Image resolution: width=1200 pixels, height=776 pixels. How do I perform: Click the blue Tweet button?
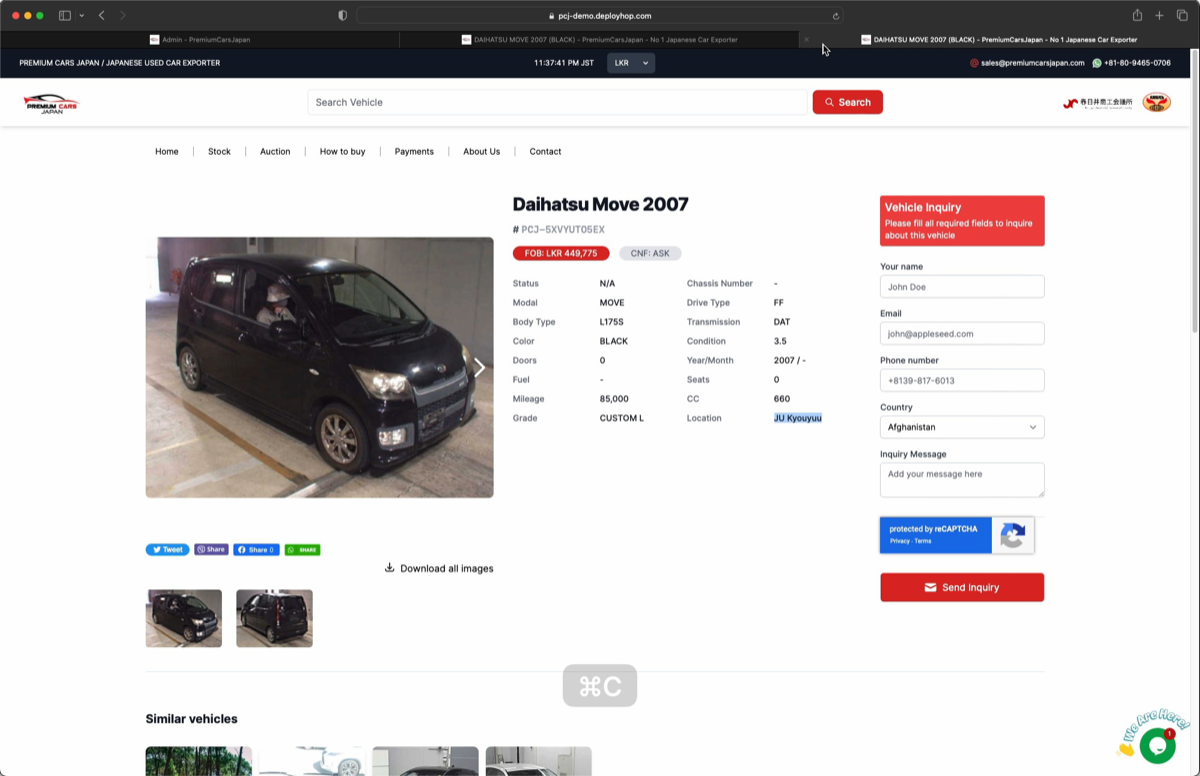click(x=167, y=550)
